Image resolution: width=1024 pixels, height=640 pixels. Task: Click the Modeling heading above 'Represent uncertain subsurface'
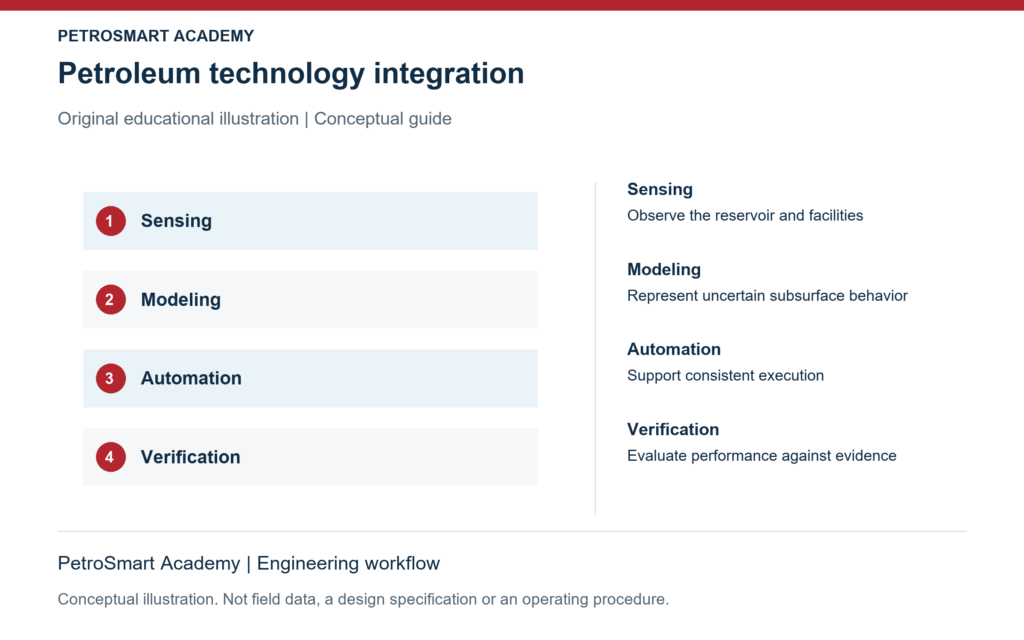pyautogui.click(x=664, y=270)
